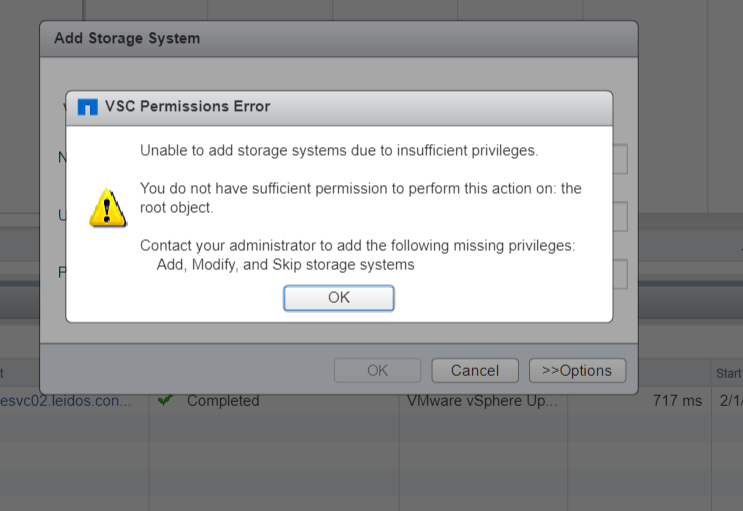
Task: Click the yellow warning triangle icon
Action: 106,206
